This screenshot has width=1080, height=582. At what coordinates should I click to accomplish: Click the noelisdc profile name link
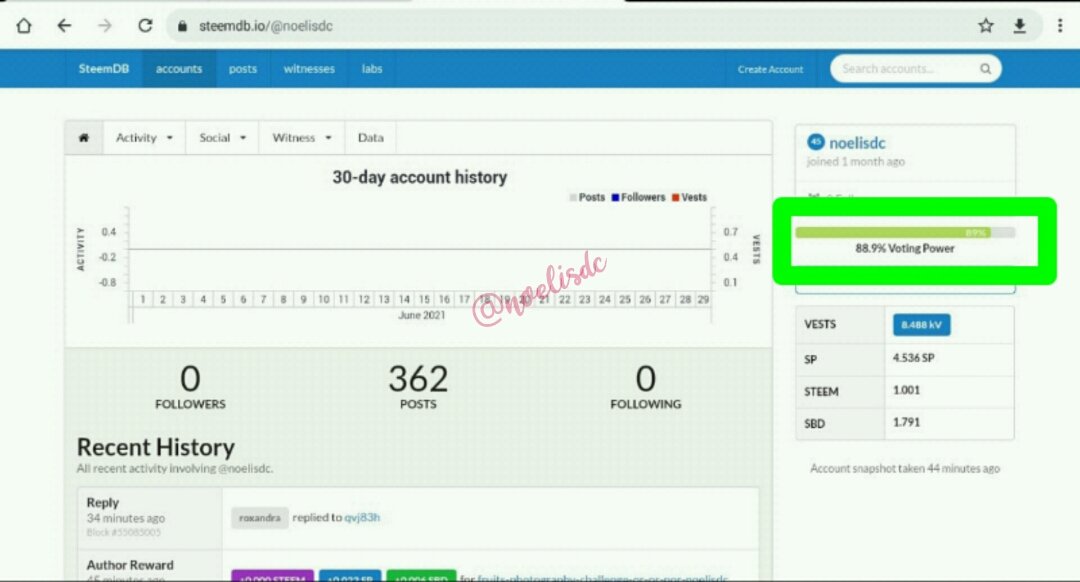pos(857,143)
